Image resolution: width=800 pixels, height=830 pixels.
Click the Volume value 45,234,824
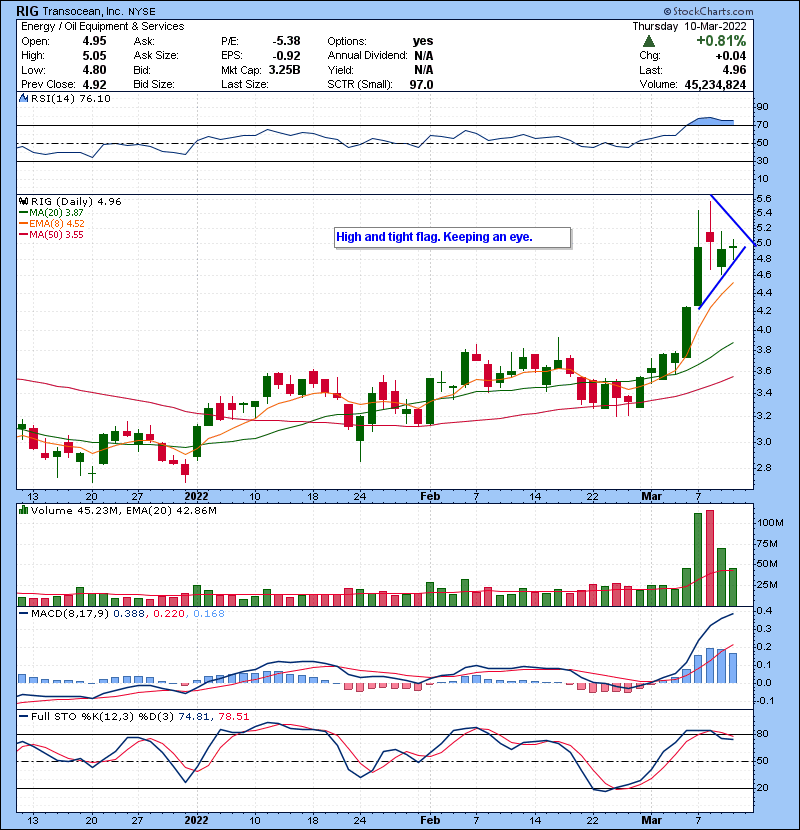tap(715, 84)
